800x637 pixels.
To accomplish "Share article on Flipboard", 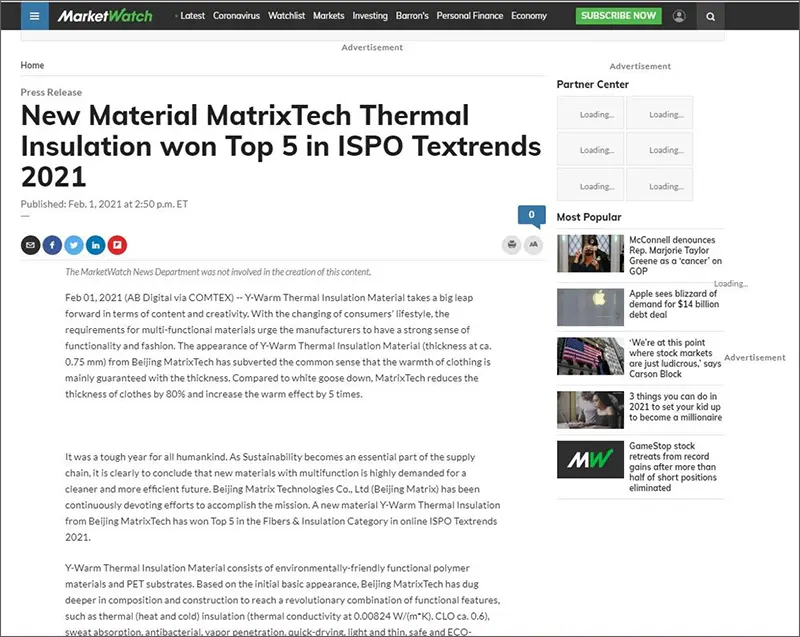I will [117, 245].
